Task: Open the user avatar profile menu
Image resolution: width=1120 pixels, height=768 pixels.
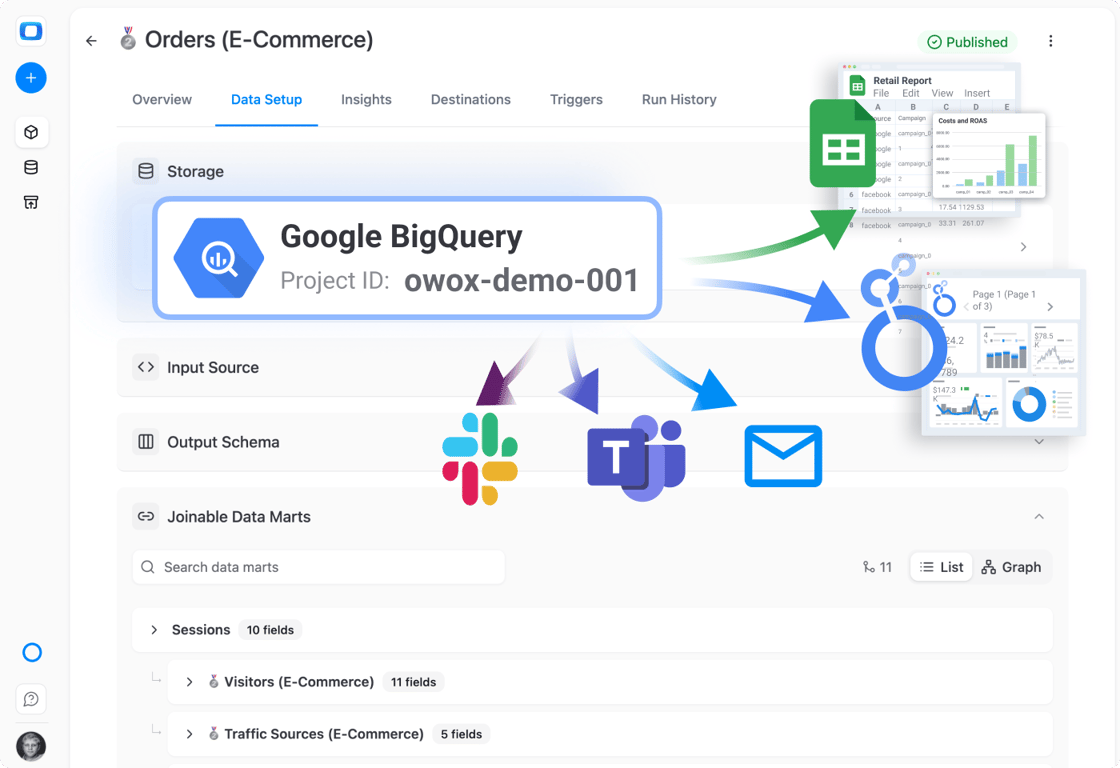Action: point(31,747)
